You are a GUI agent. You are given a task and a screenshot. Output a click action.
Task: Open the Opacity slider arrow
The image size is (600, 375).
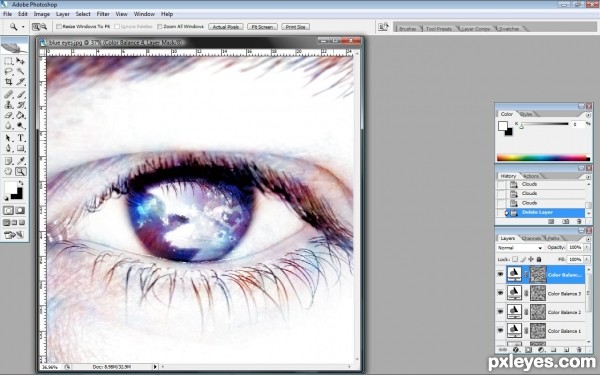(x=587, y=248)
